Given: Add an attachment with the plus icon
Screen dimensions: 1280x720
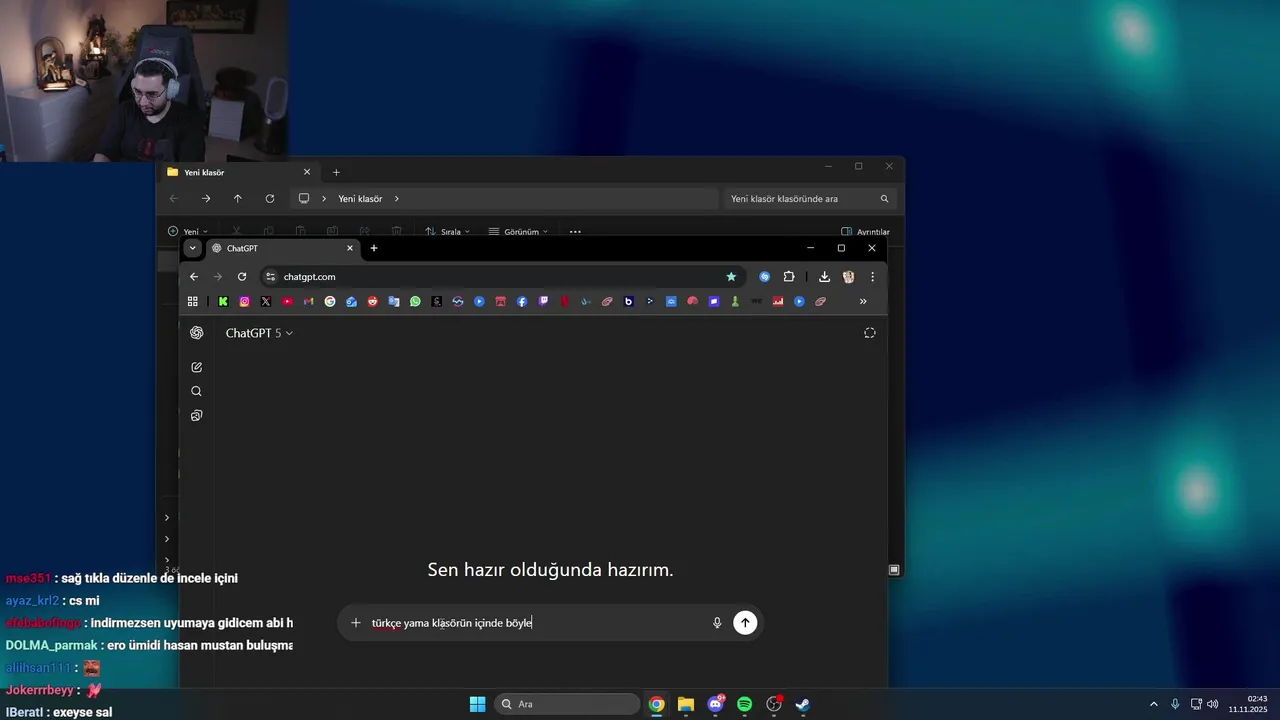Looking at the screenshot, I should coord(355,623).
